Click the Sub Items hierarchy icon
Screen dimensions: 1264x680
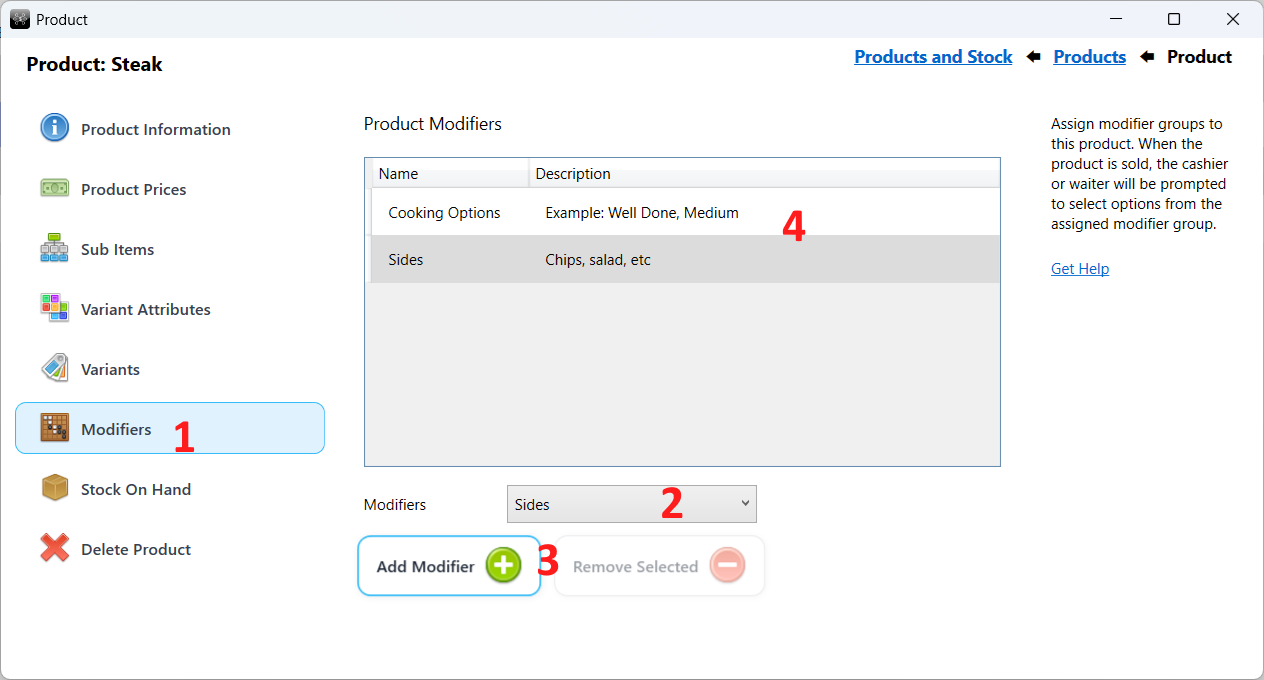pyautogui.click(x=54, y=248)
